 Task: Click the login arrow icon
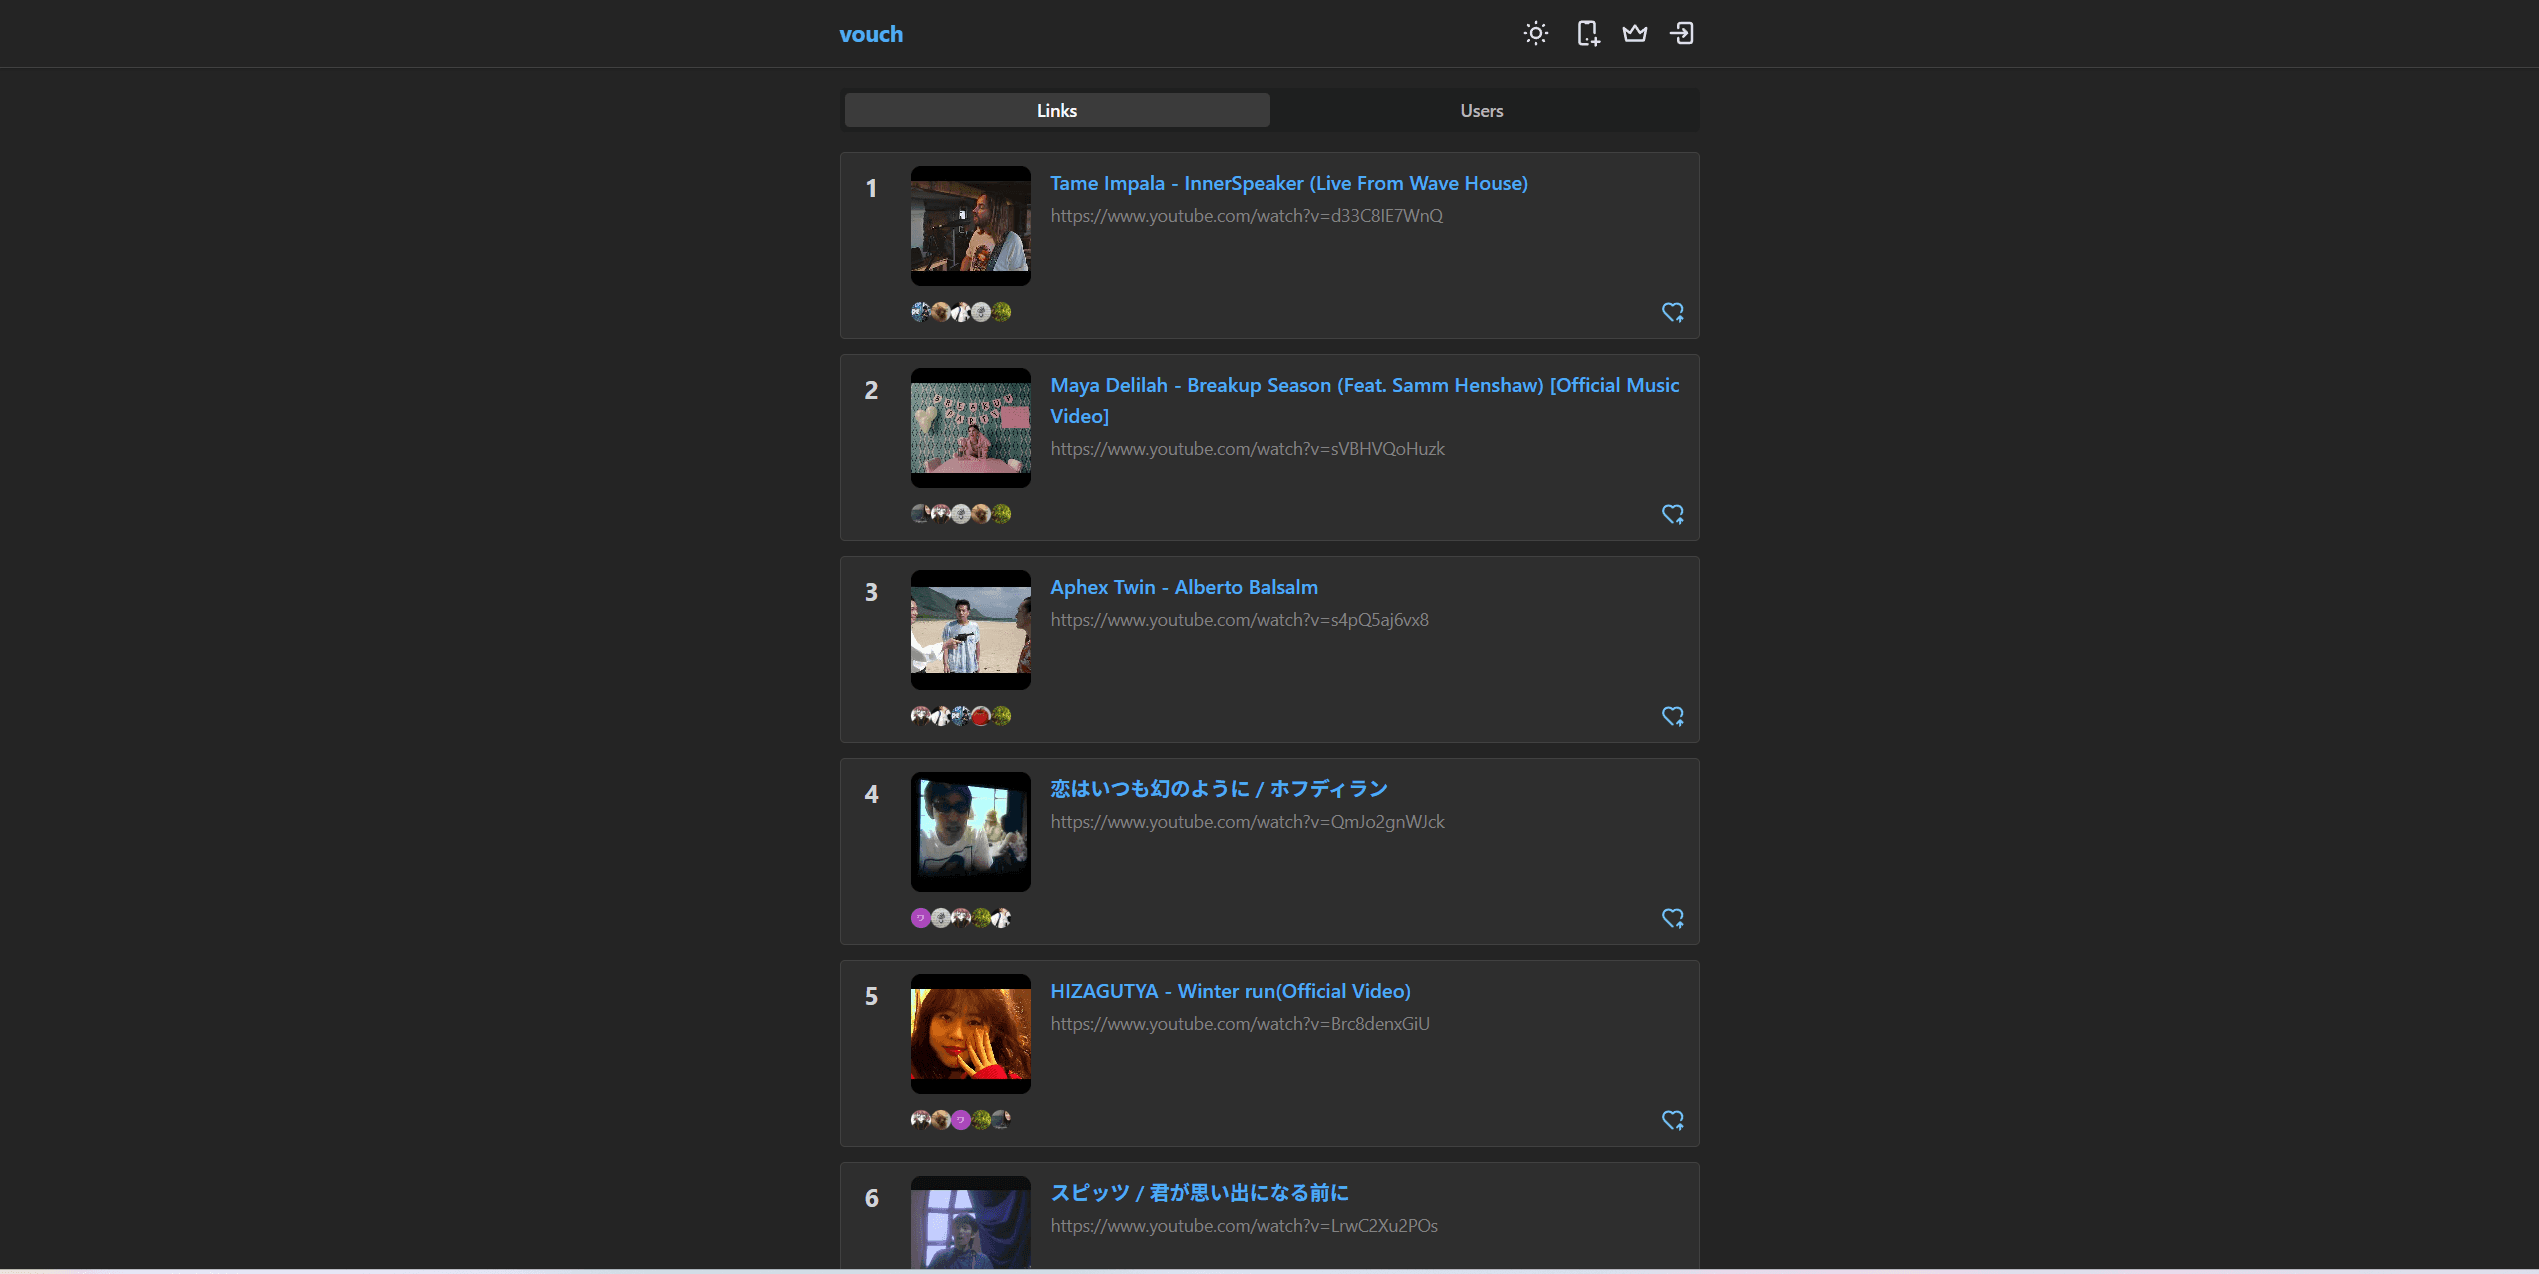tap(1682, 33)
